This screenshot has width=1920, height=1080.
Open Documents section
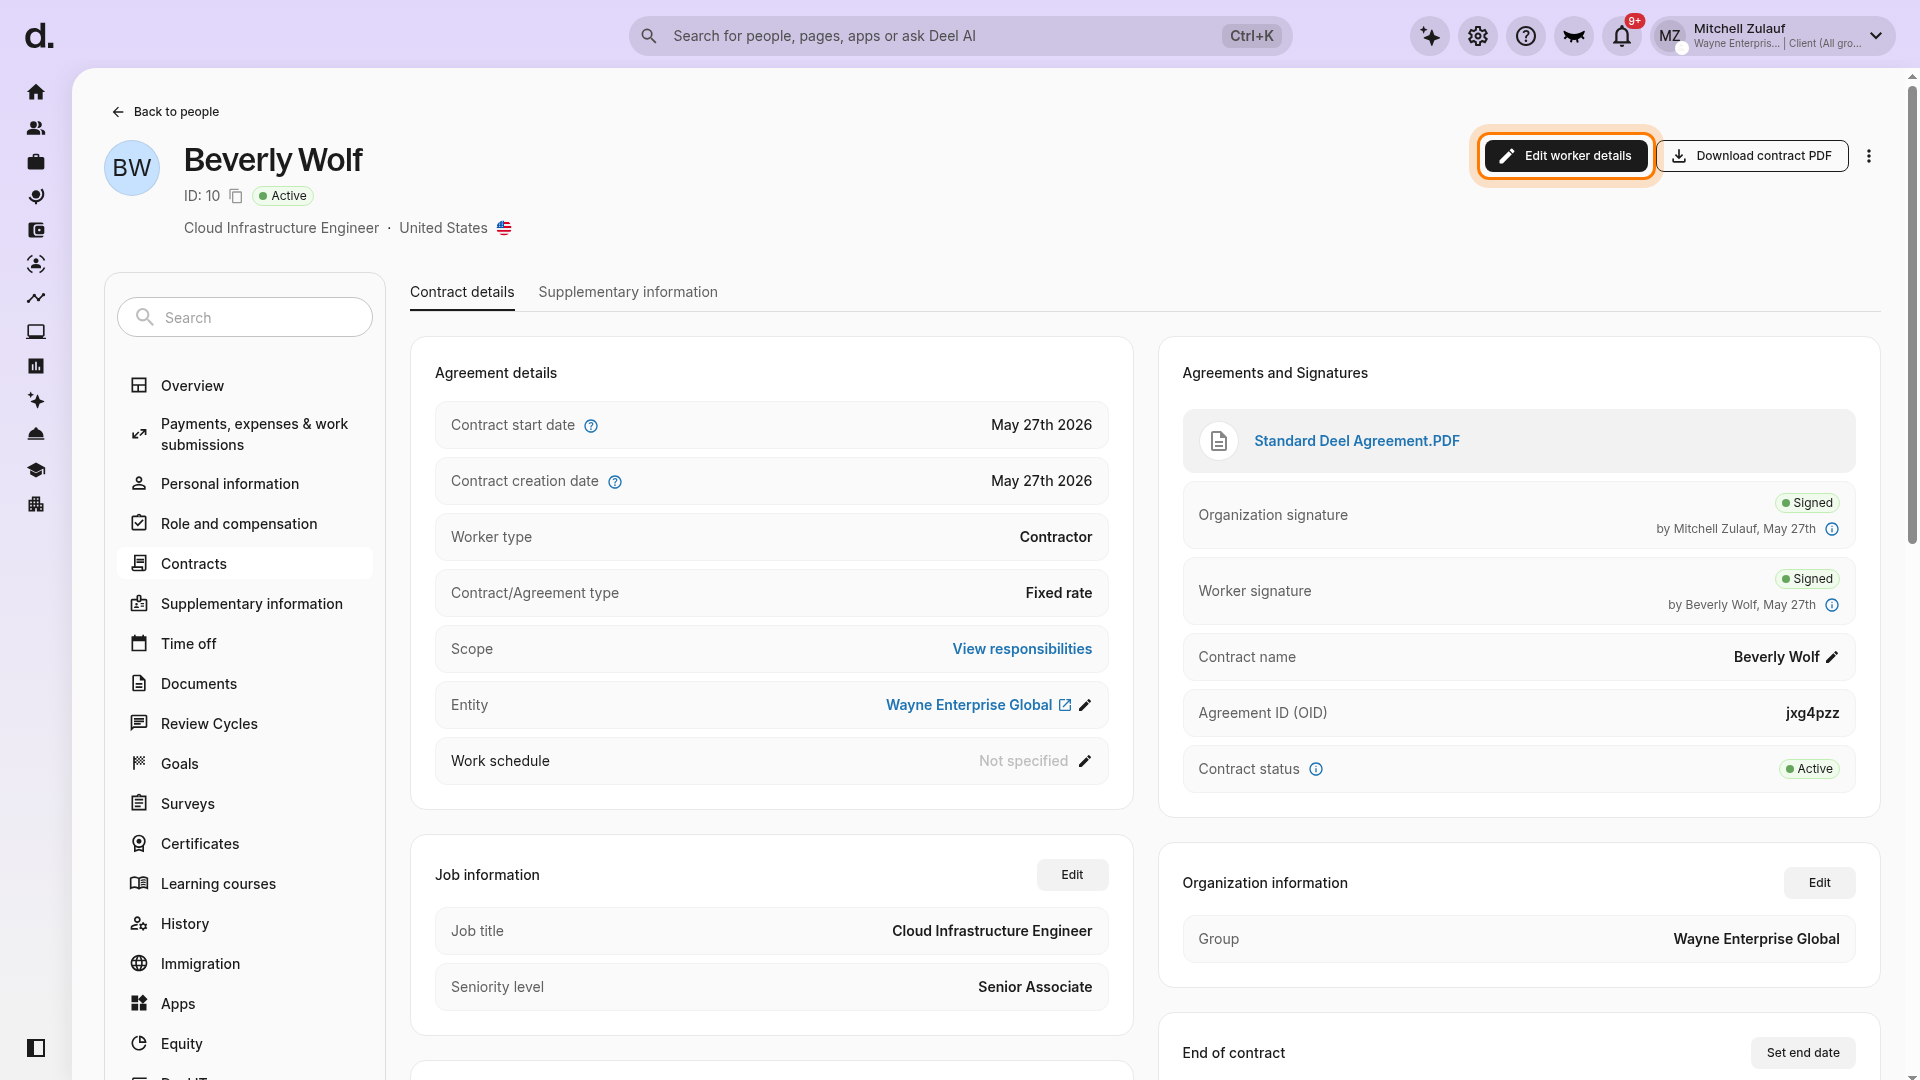[x=245, y=684]
